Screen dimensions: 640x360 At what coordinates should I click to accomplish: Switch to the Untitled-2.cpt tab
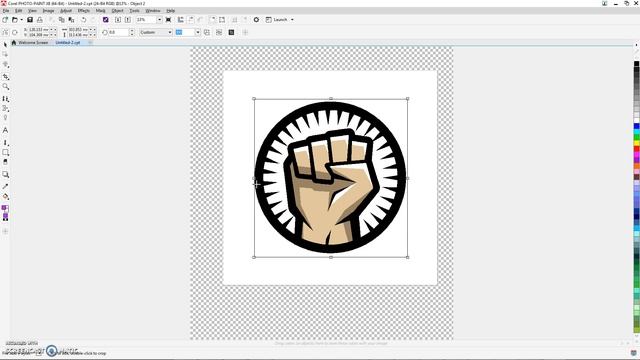(x=68, y=42)
